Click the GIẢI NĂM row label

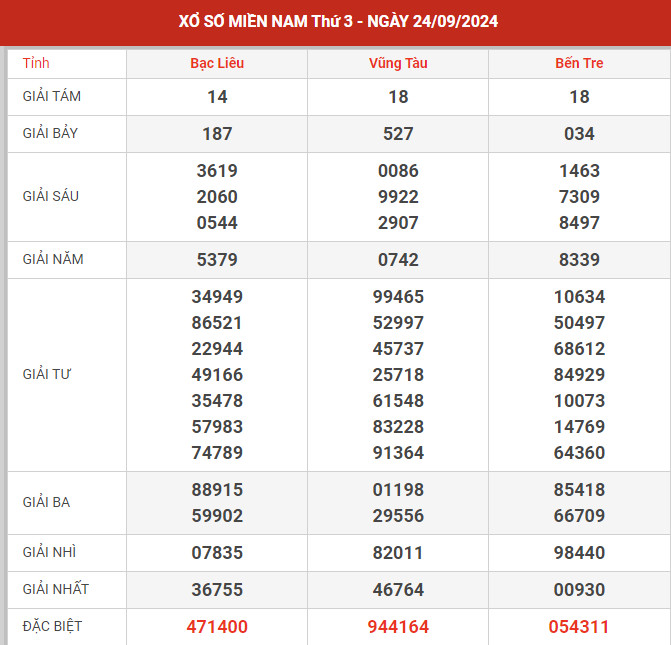[53, 259]
